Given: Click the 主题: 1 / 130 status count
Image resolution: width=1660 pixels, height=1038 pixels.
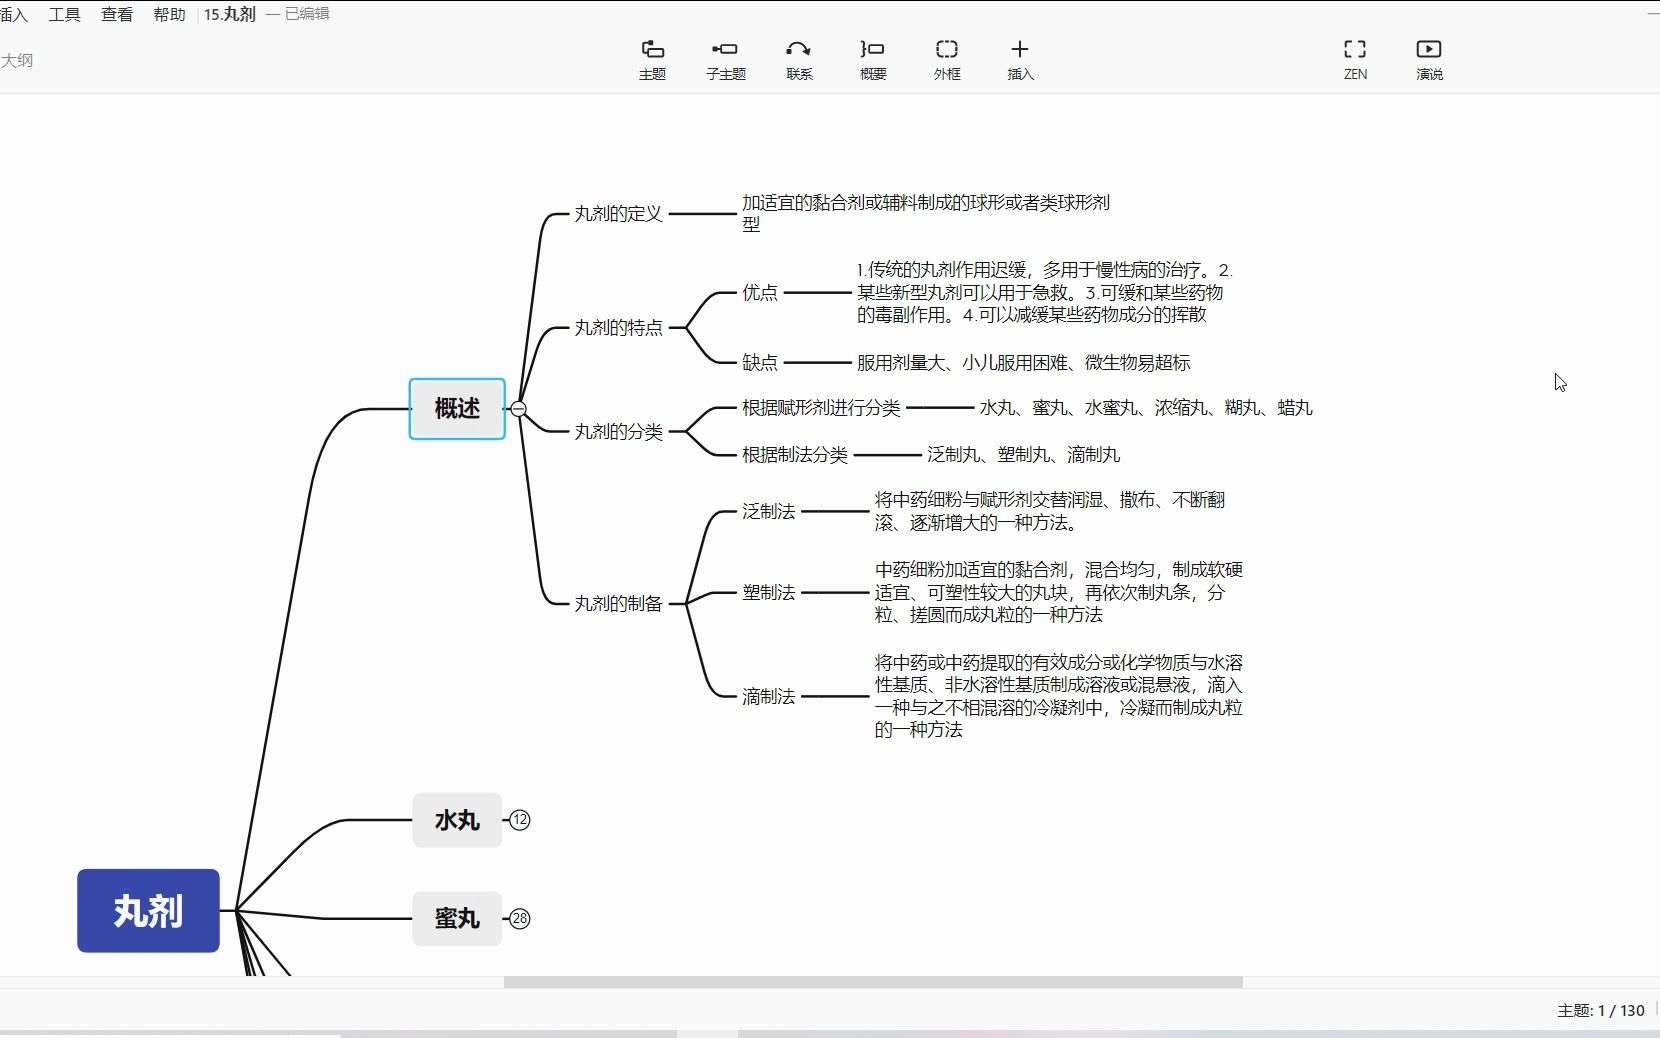Looking at the screenshot, I should coord(1600,1011).
